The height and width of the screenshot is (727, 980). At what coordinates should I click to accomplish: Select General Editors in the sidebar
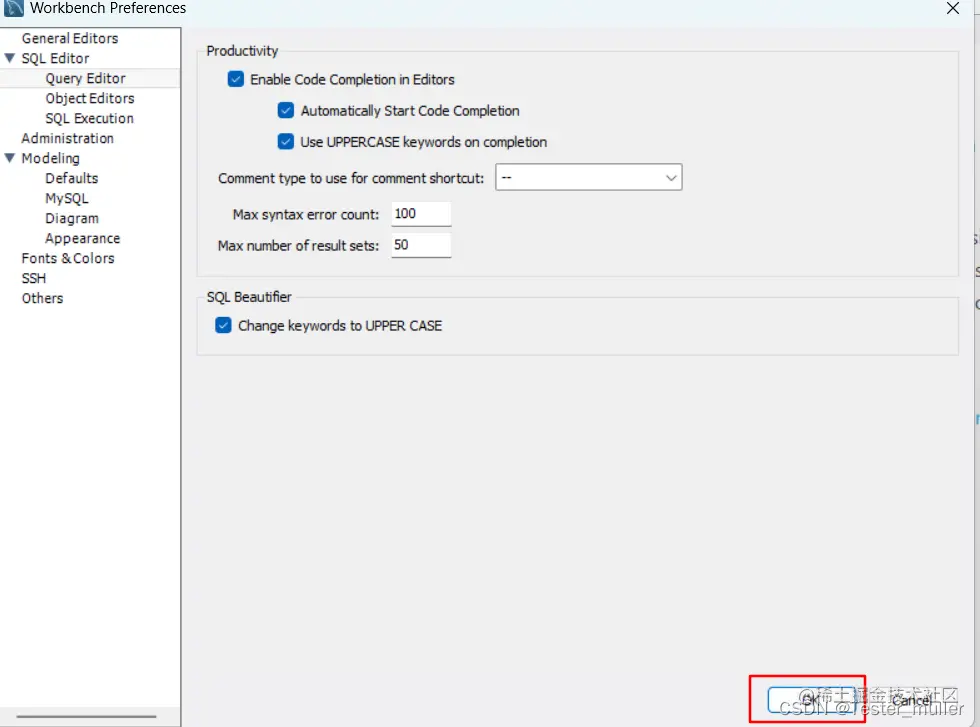[x=69, y=38]
